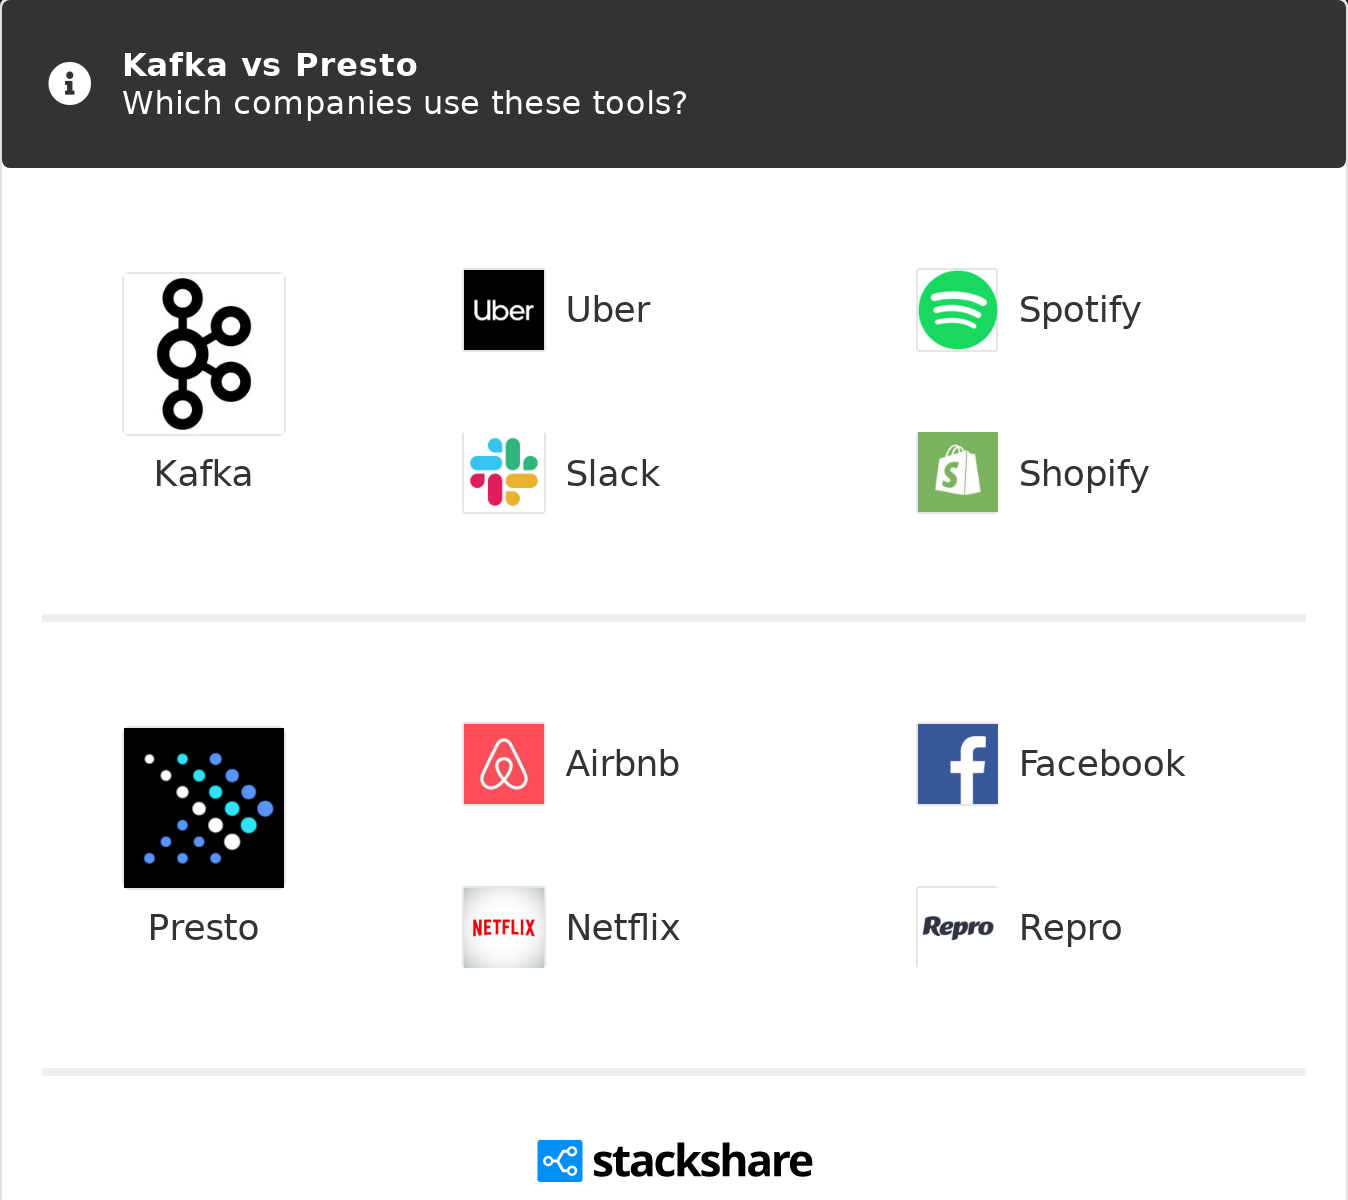Select the Kafka label text
The image size is (1348, 1200).
click(x=203, y=474)
